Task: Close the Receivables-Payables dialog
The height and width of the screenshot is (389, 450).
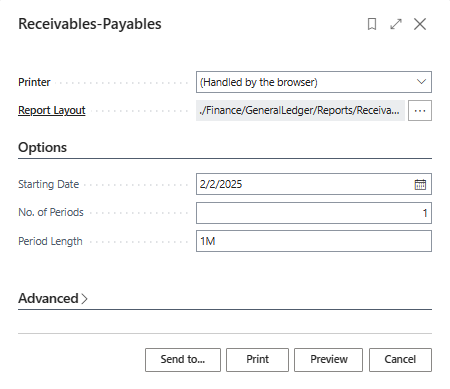Action: 420,24
